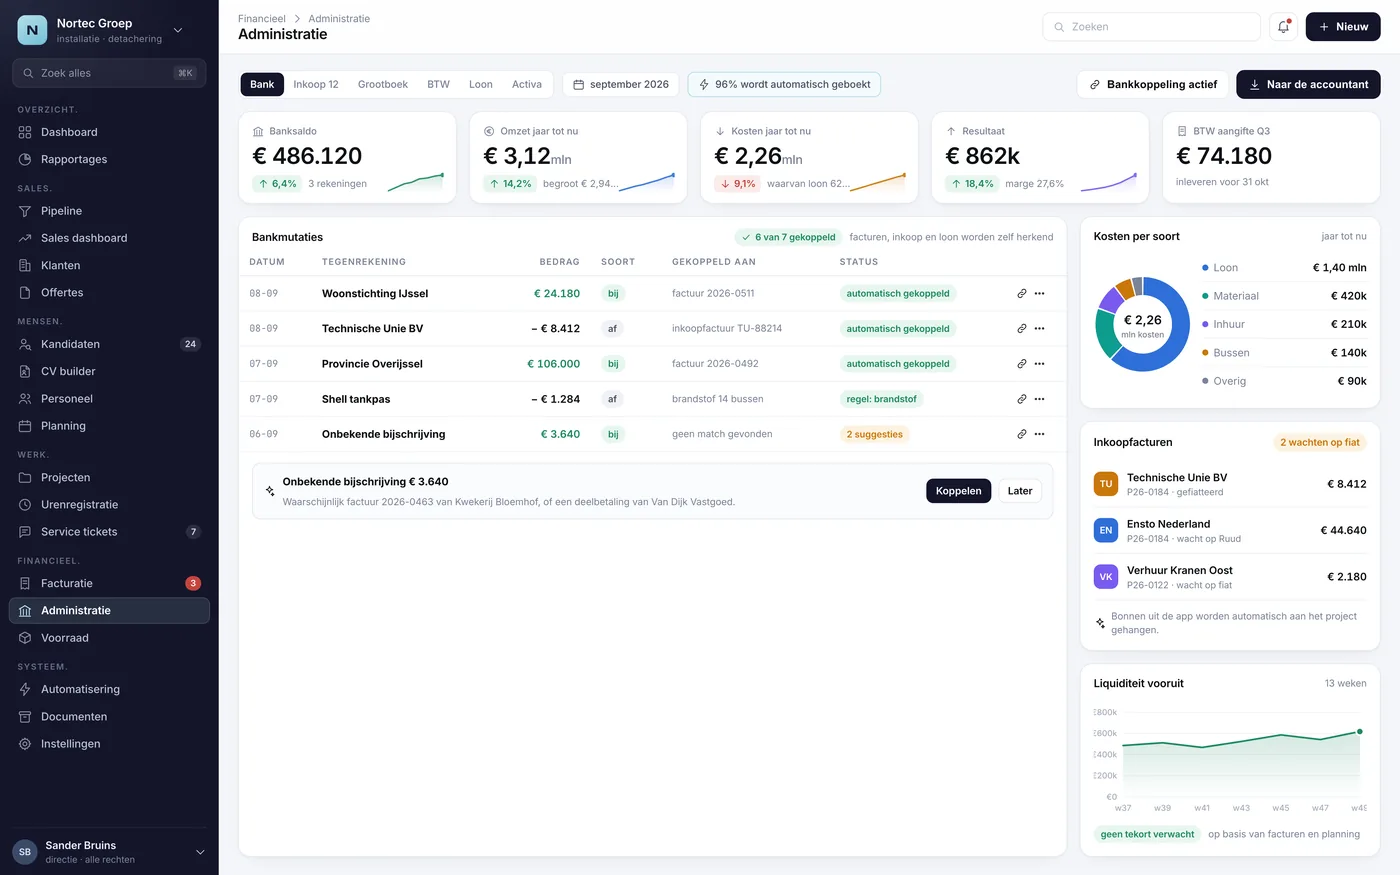Open CV builder in sidebar

click(109, 371)
